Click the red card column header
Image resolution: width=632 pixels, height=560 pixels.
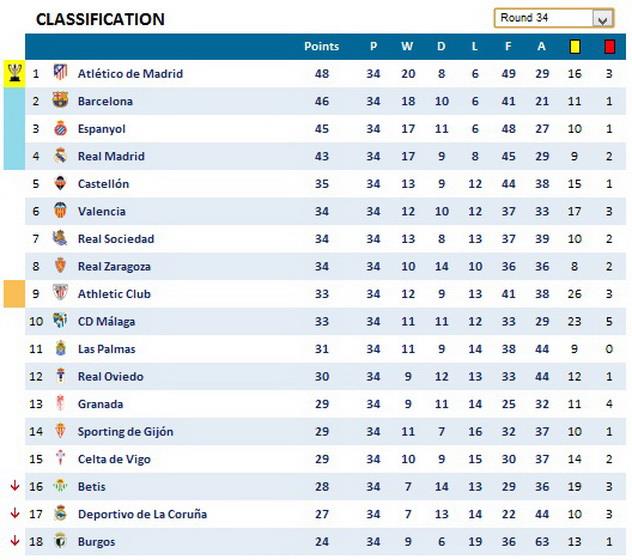(609, 46)
